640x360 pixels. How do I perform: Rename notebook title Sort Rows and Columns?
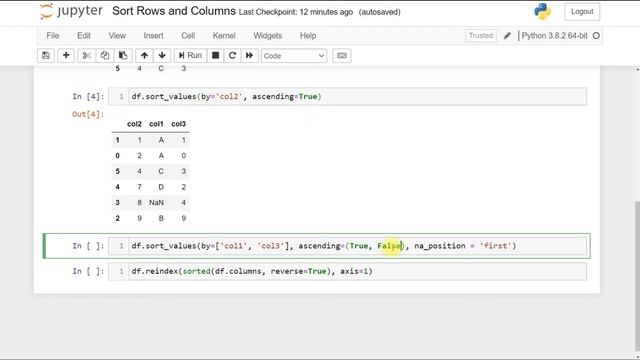174,11
